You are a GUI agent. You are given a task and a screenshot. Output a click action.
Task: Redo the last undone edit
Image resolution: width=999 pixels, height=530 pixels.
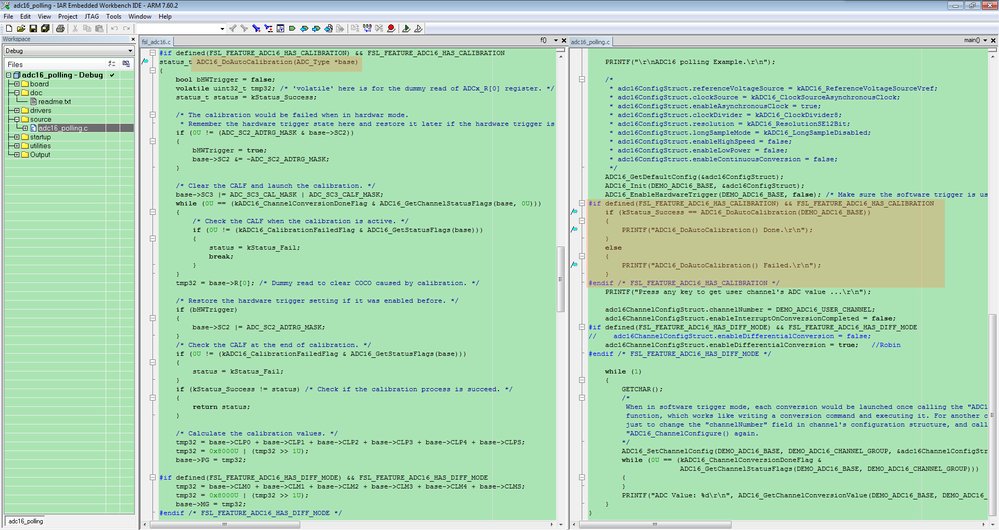[x=126, y=29]
